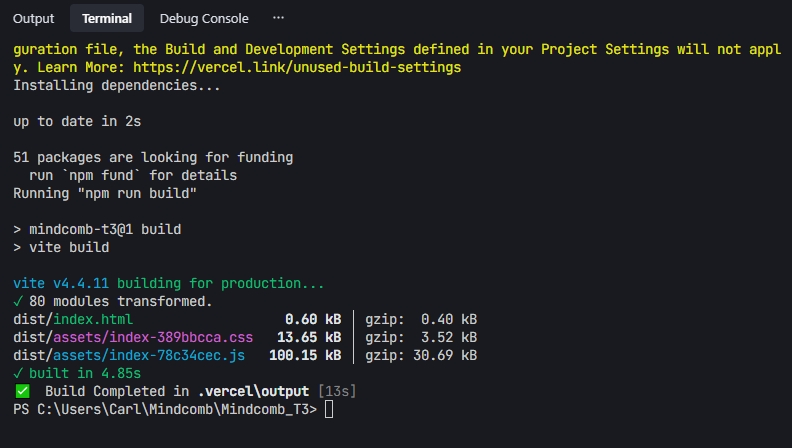This screenshot has height=448, width=792.
Task: Open dist/index.html file path
Action: (73, 319)
